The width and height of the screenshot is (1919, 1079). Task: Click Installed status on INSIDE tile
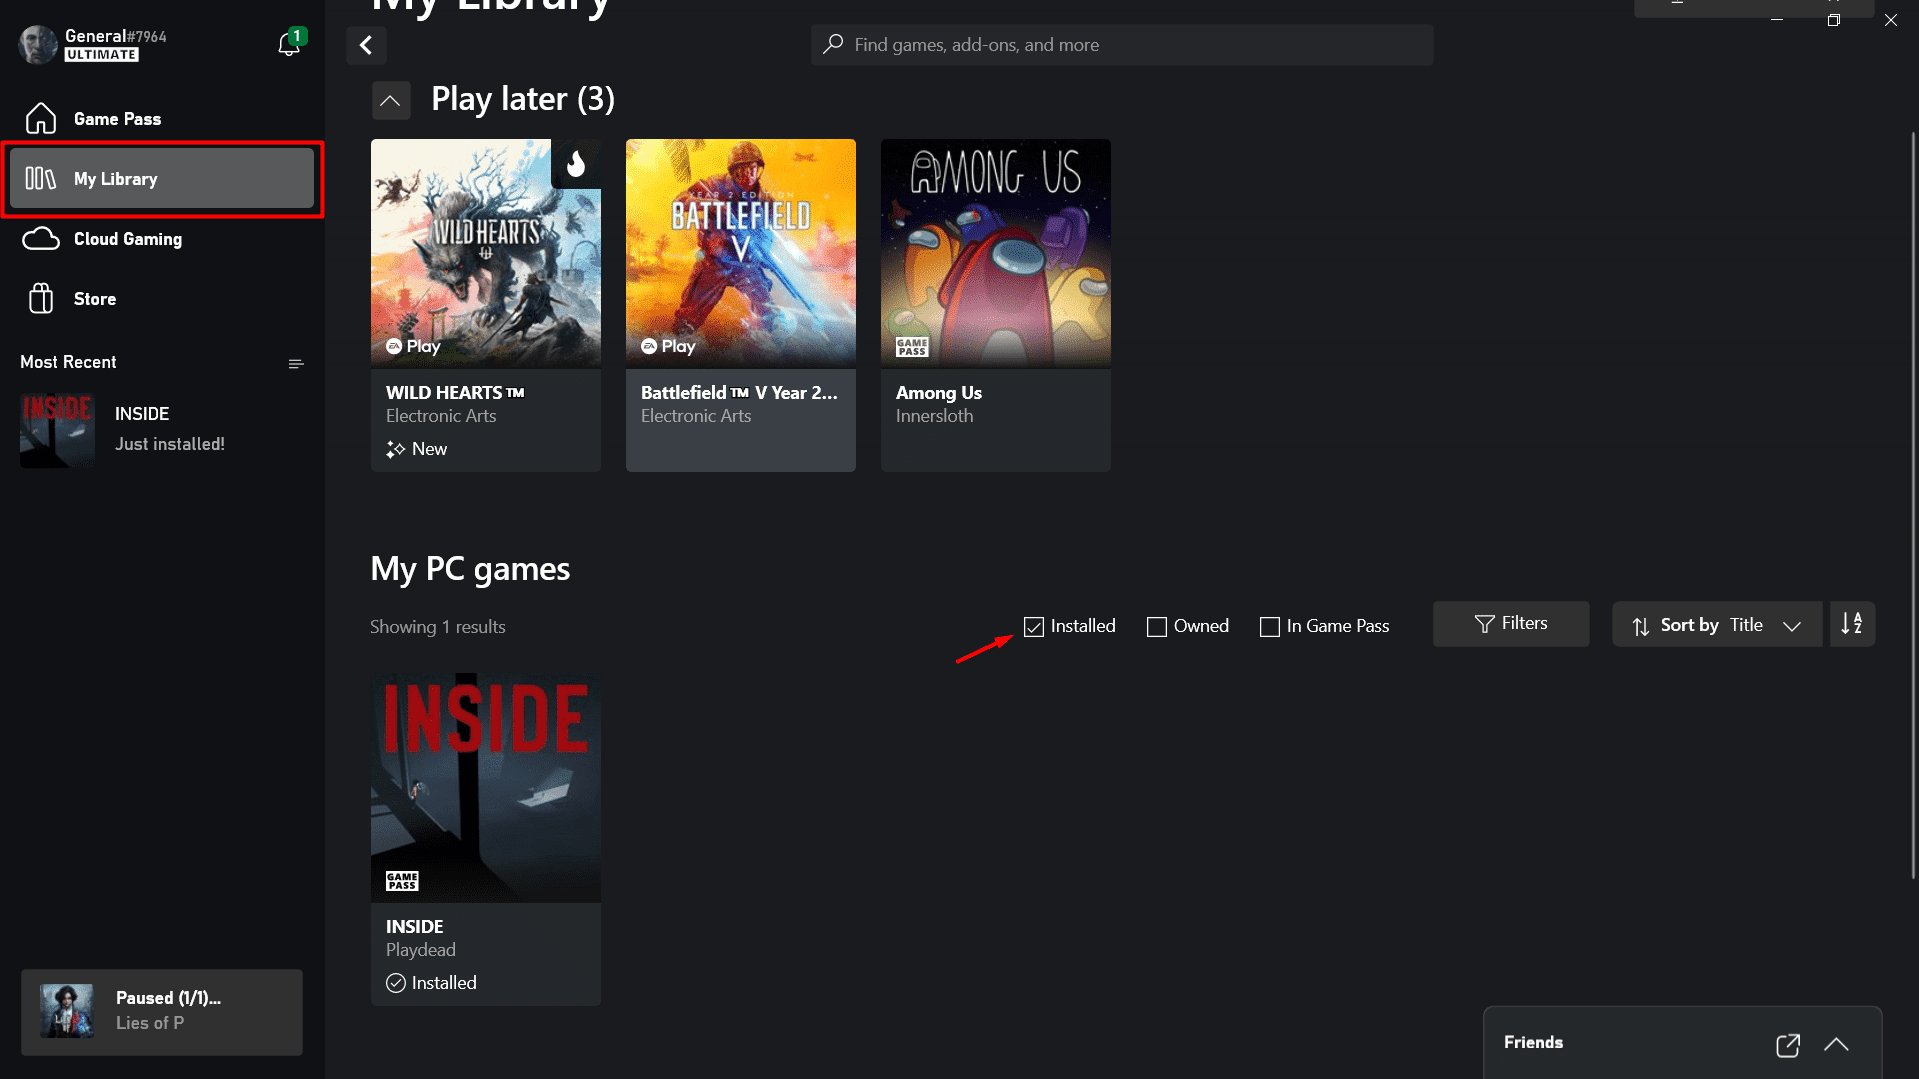point(432,983)
